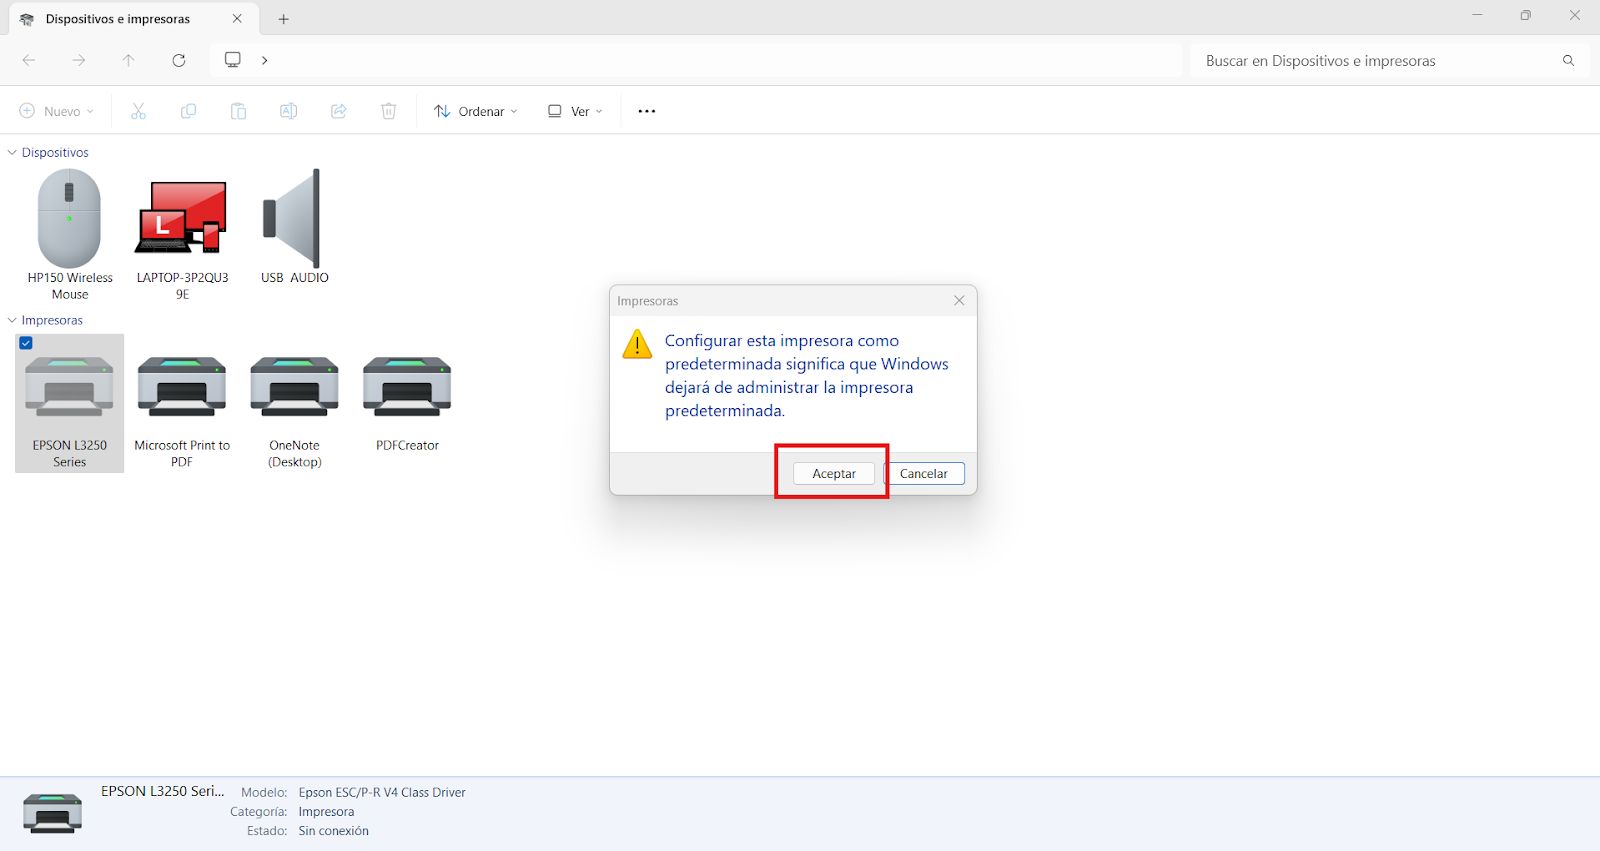Close the Impresoras dialog with X

[x=959, y=301]
